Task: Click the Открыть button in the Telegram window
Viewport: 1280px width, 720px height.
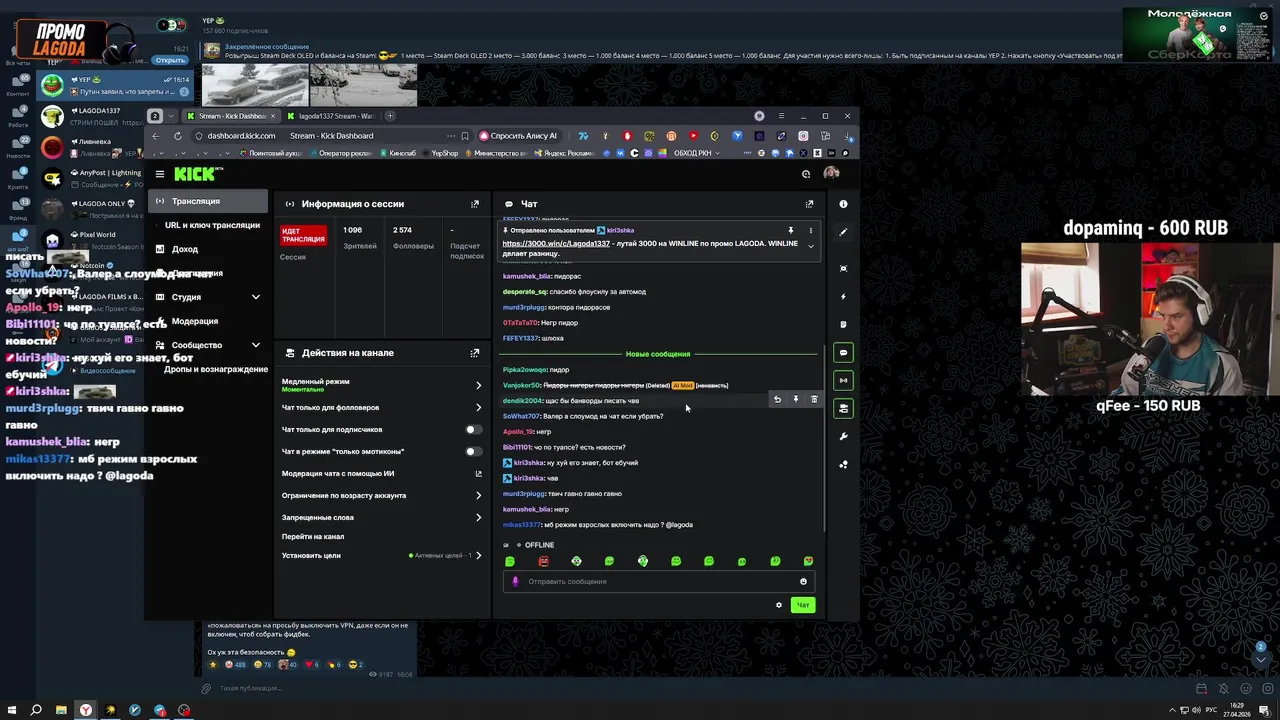Action: (x=170, y=60)
